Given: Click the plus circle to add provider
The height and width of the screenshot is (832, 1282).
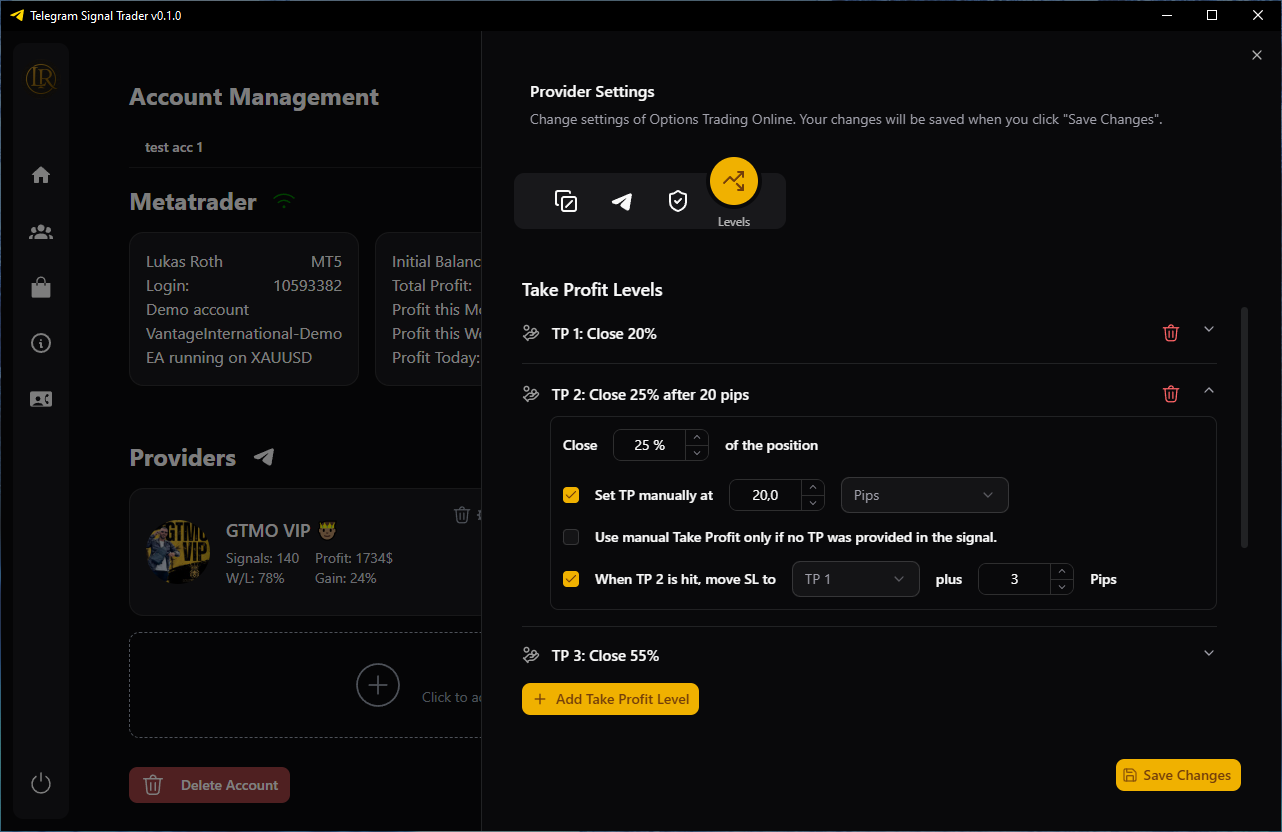Looking at the screenshot, I should pyautogui.click(x=378, y=685).
